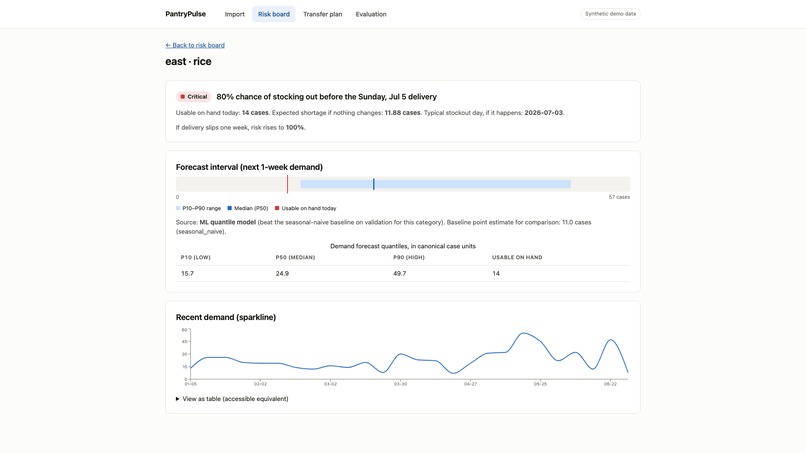Click the Forecast interval section heading
The height and width of the screenshot is (453, 806).
249,167
